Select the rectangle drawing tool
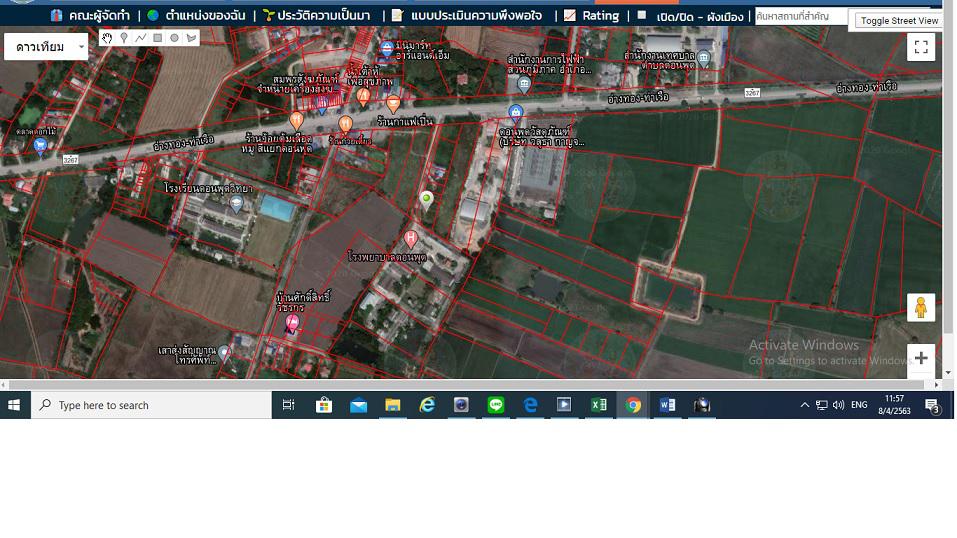Image resolution: width=957 pixels, height=538 pixels. 157,38
